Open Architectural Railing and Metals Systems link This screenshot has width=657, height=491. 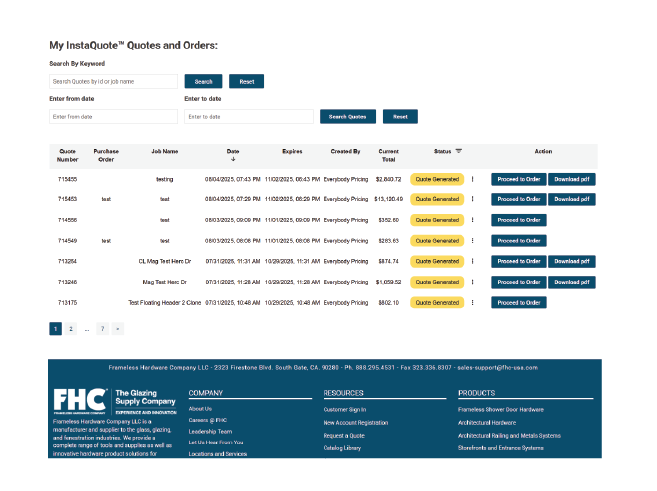pyautogui.click(x=509, y=436)
